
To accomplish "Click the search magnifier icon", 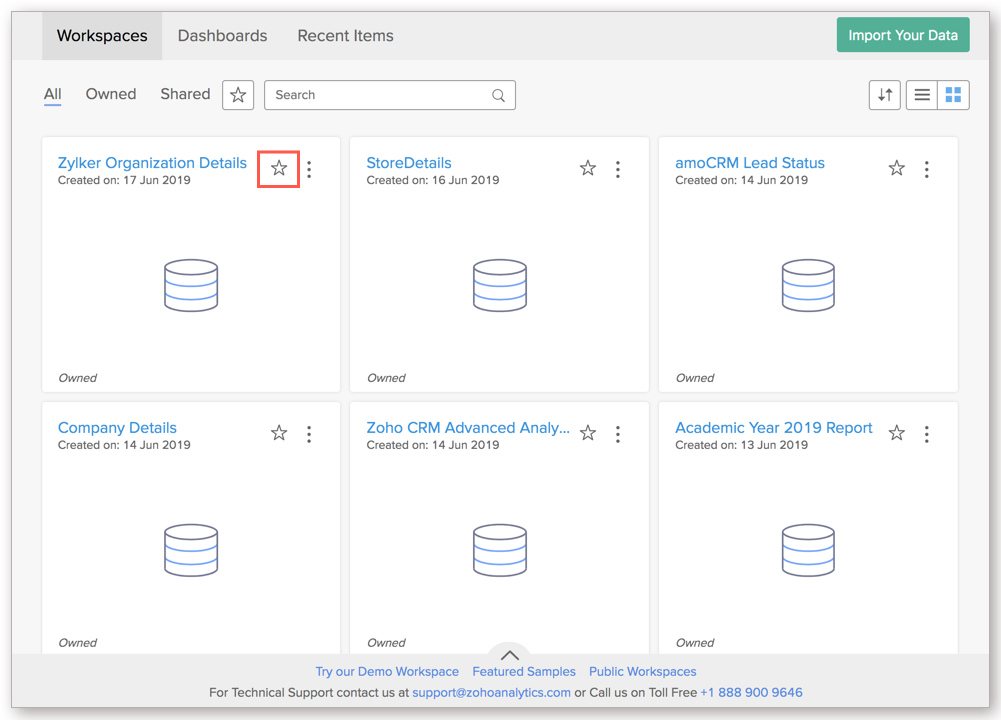I will pyautogui.click(x=498, y=96).
